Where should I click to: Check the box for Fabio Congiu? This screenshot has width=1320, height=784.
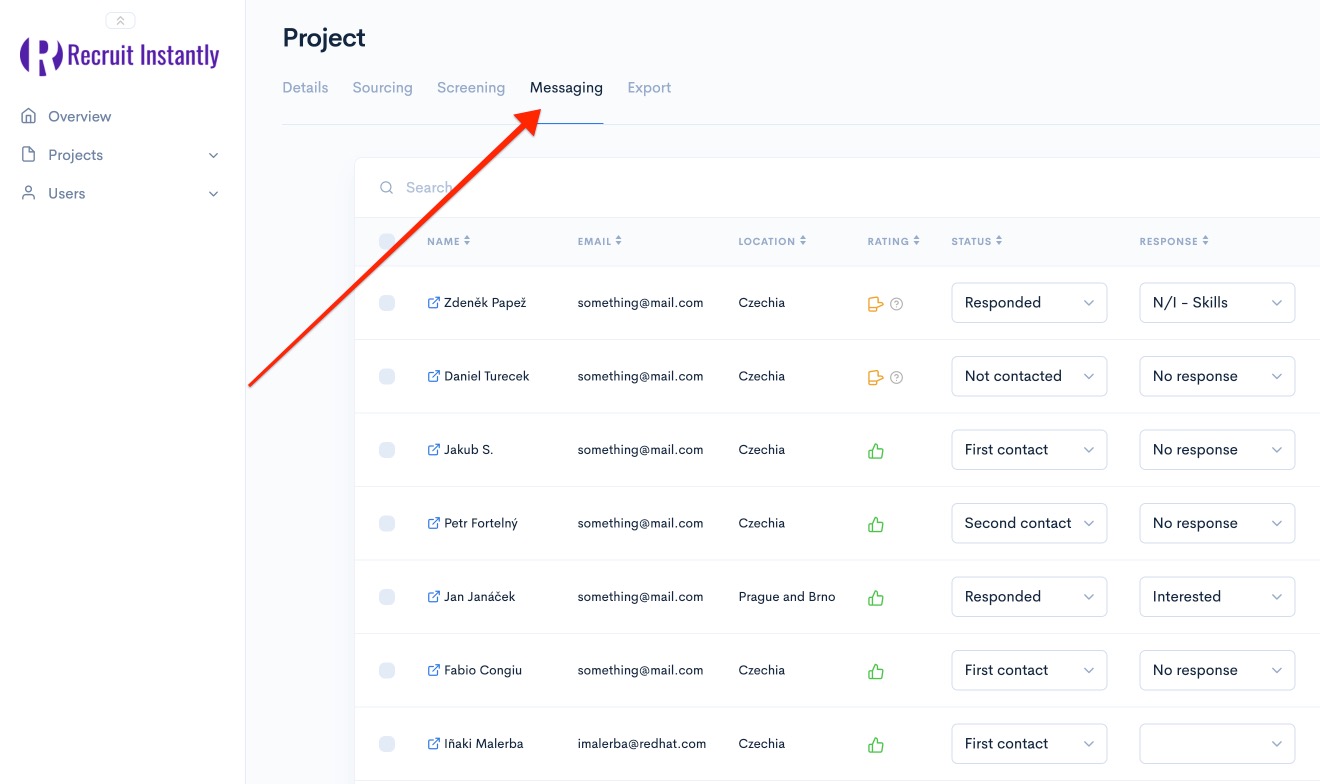(x=387, y=670)
